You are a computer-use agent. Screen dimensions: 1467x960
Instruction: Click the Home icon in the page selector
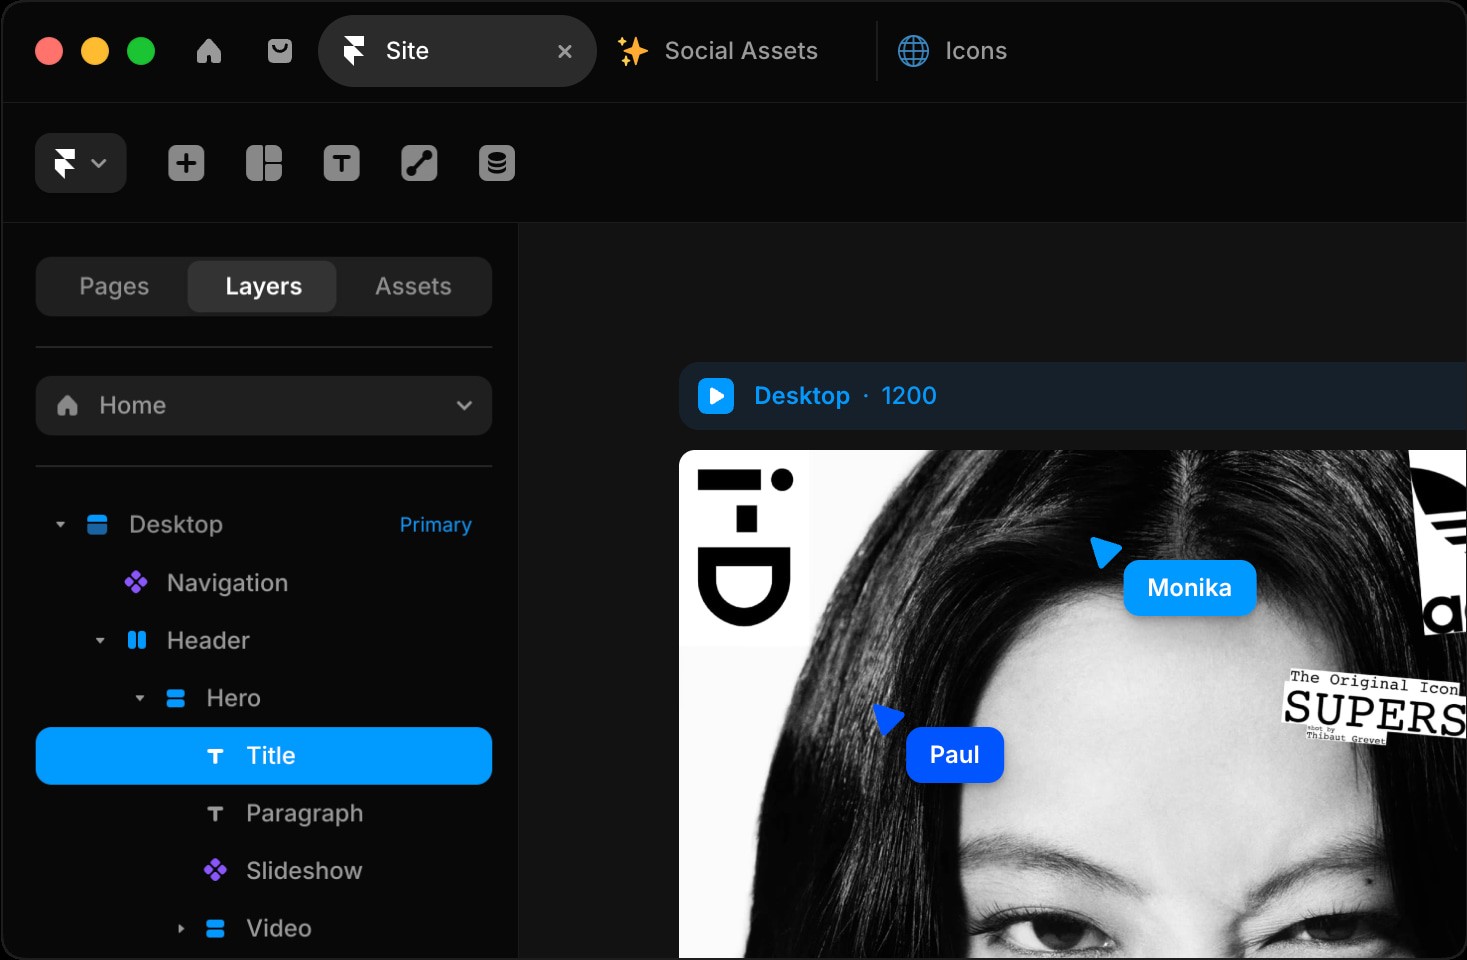point(67,405)
